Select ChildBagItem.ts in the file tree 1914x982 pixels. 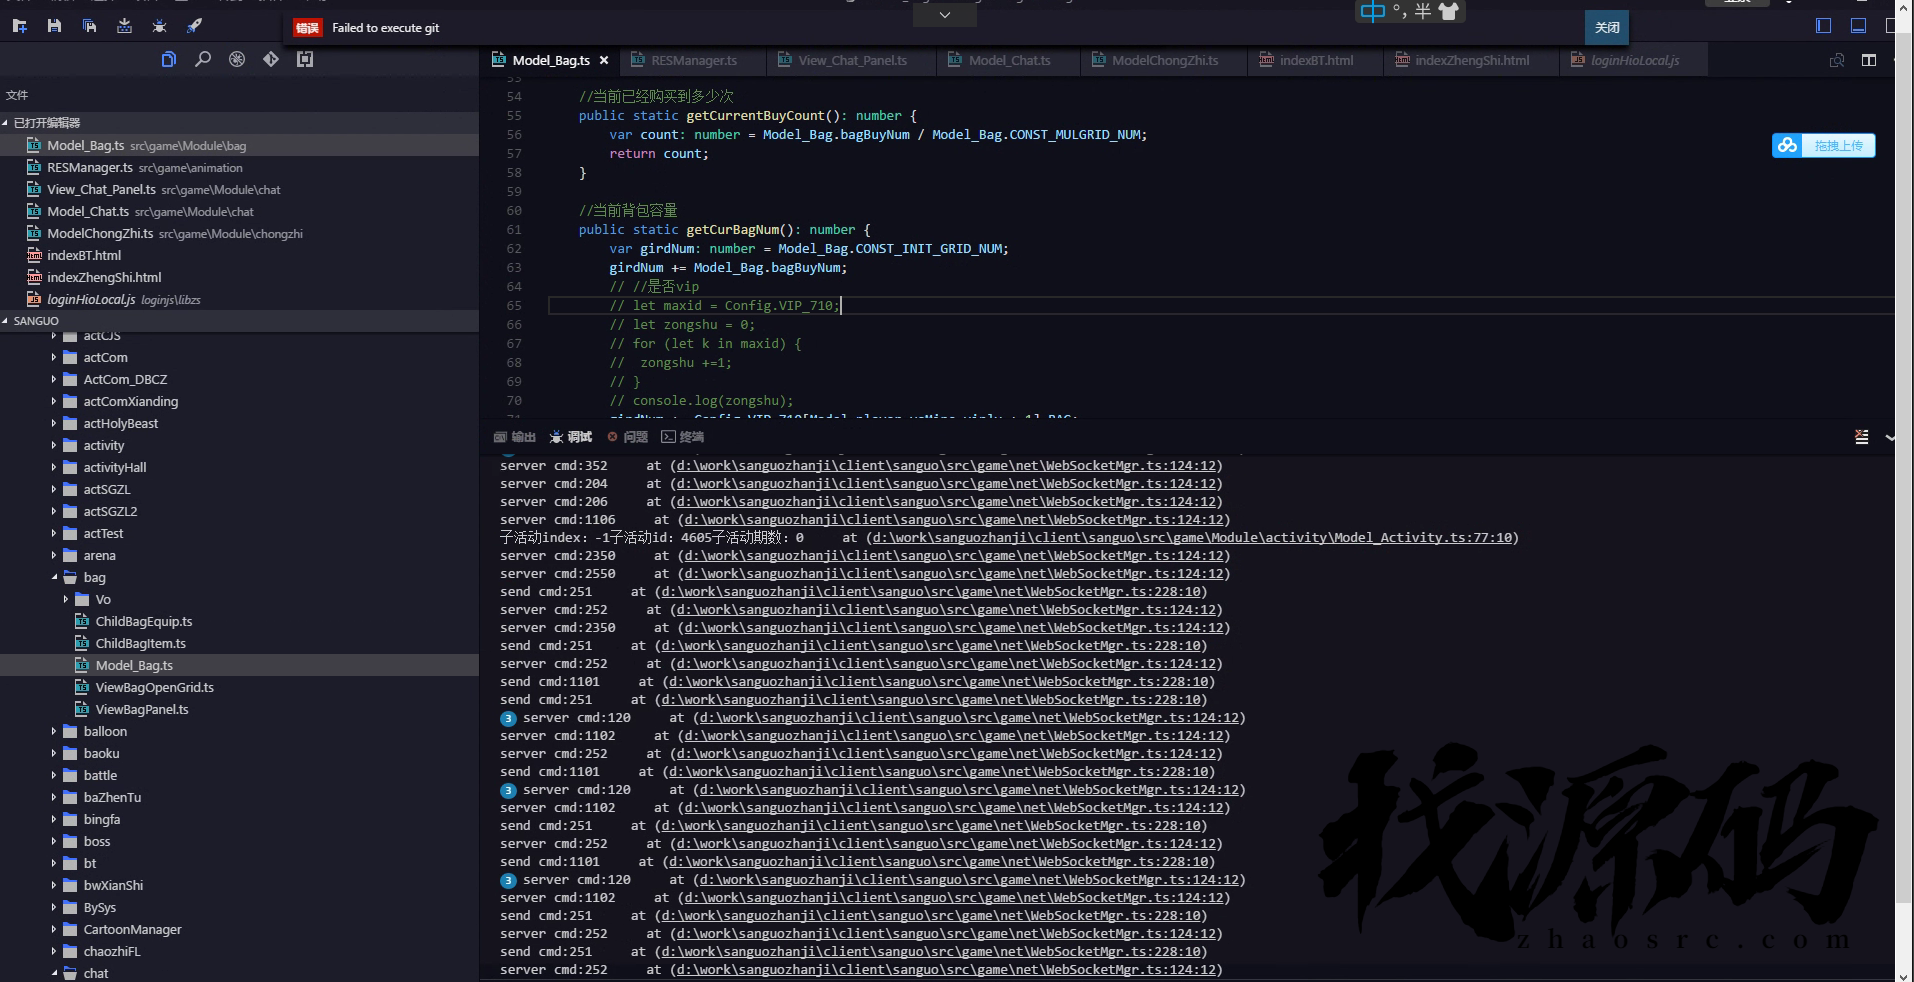click(140, 643)
